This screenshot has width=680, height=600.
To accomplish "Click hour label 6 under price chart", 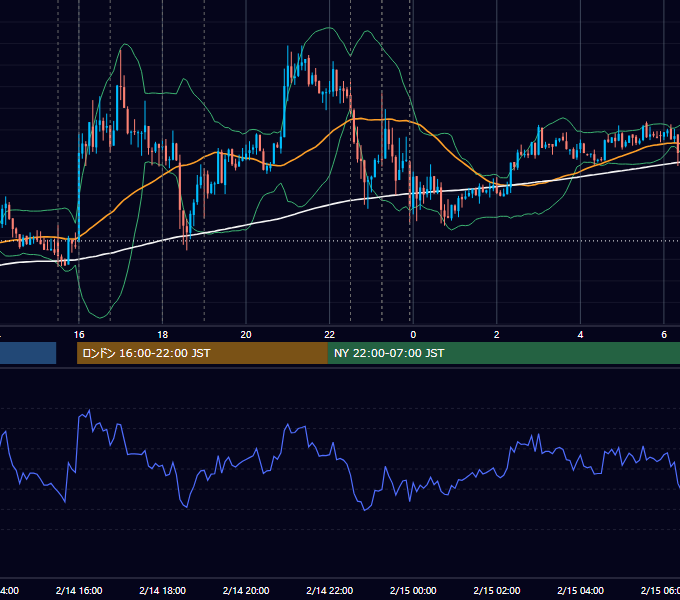I will tap(664, 335).
